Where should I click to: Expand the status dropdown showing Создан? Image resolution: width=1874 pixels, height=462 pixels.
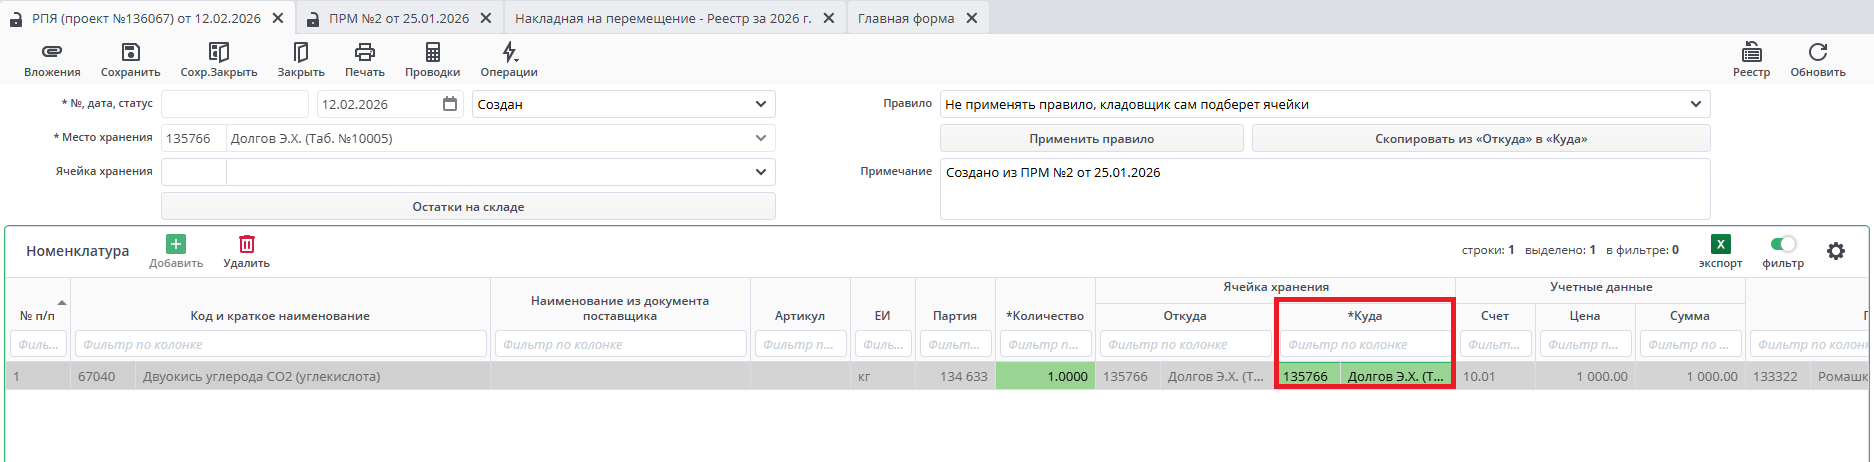pos(760,104)
